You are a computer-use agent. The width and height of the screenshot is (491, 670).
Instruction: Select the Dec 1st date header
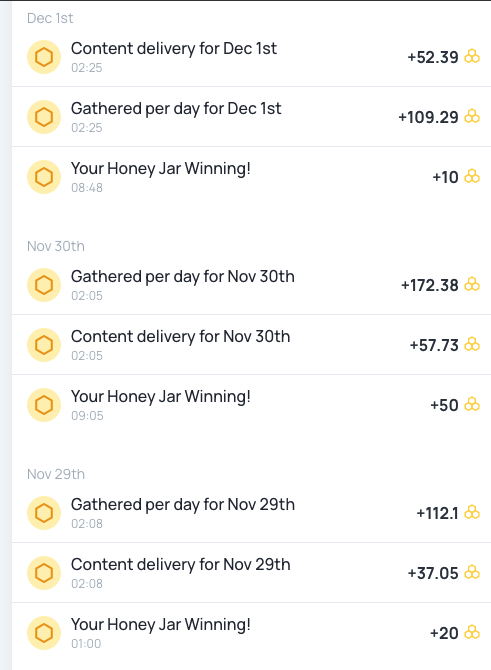point(50,18)
